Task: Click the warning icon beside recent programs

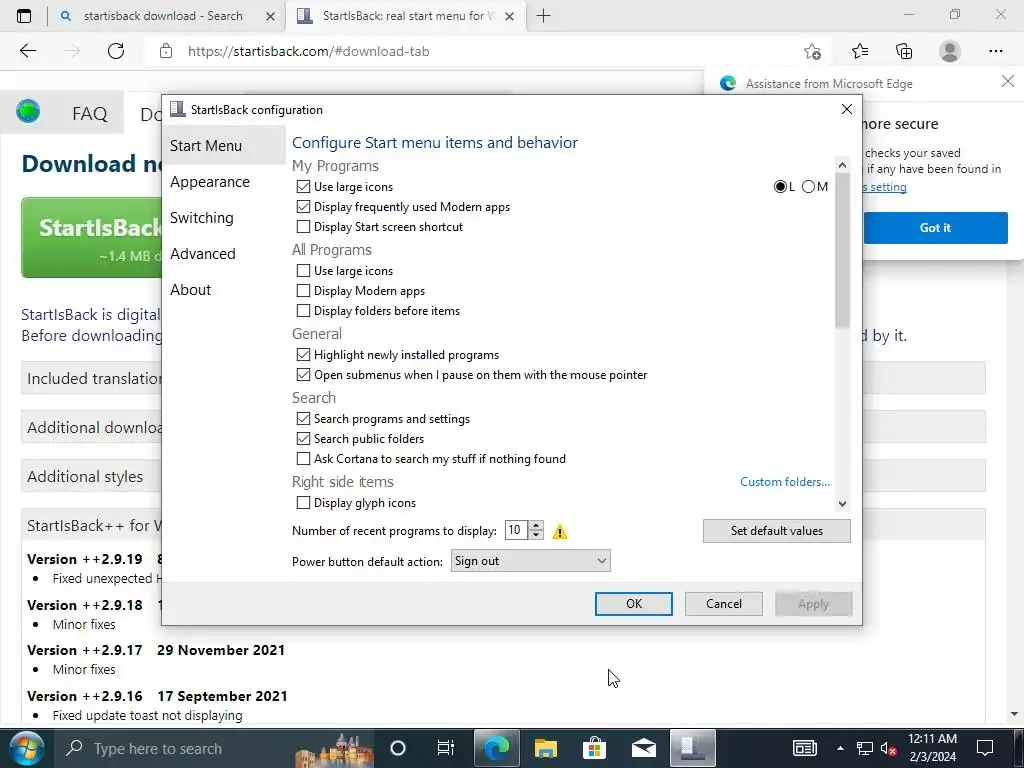Action: point(560,532)
